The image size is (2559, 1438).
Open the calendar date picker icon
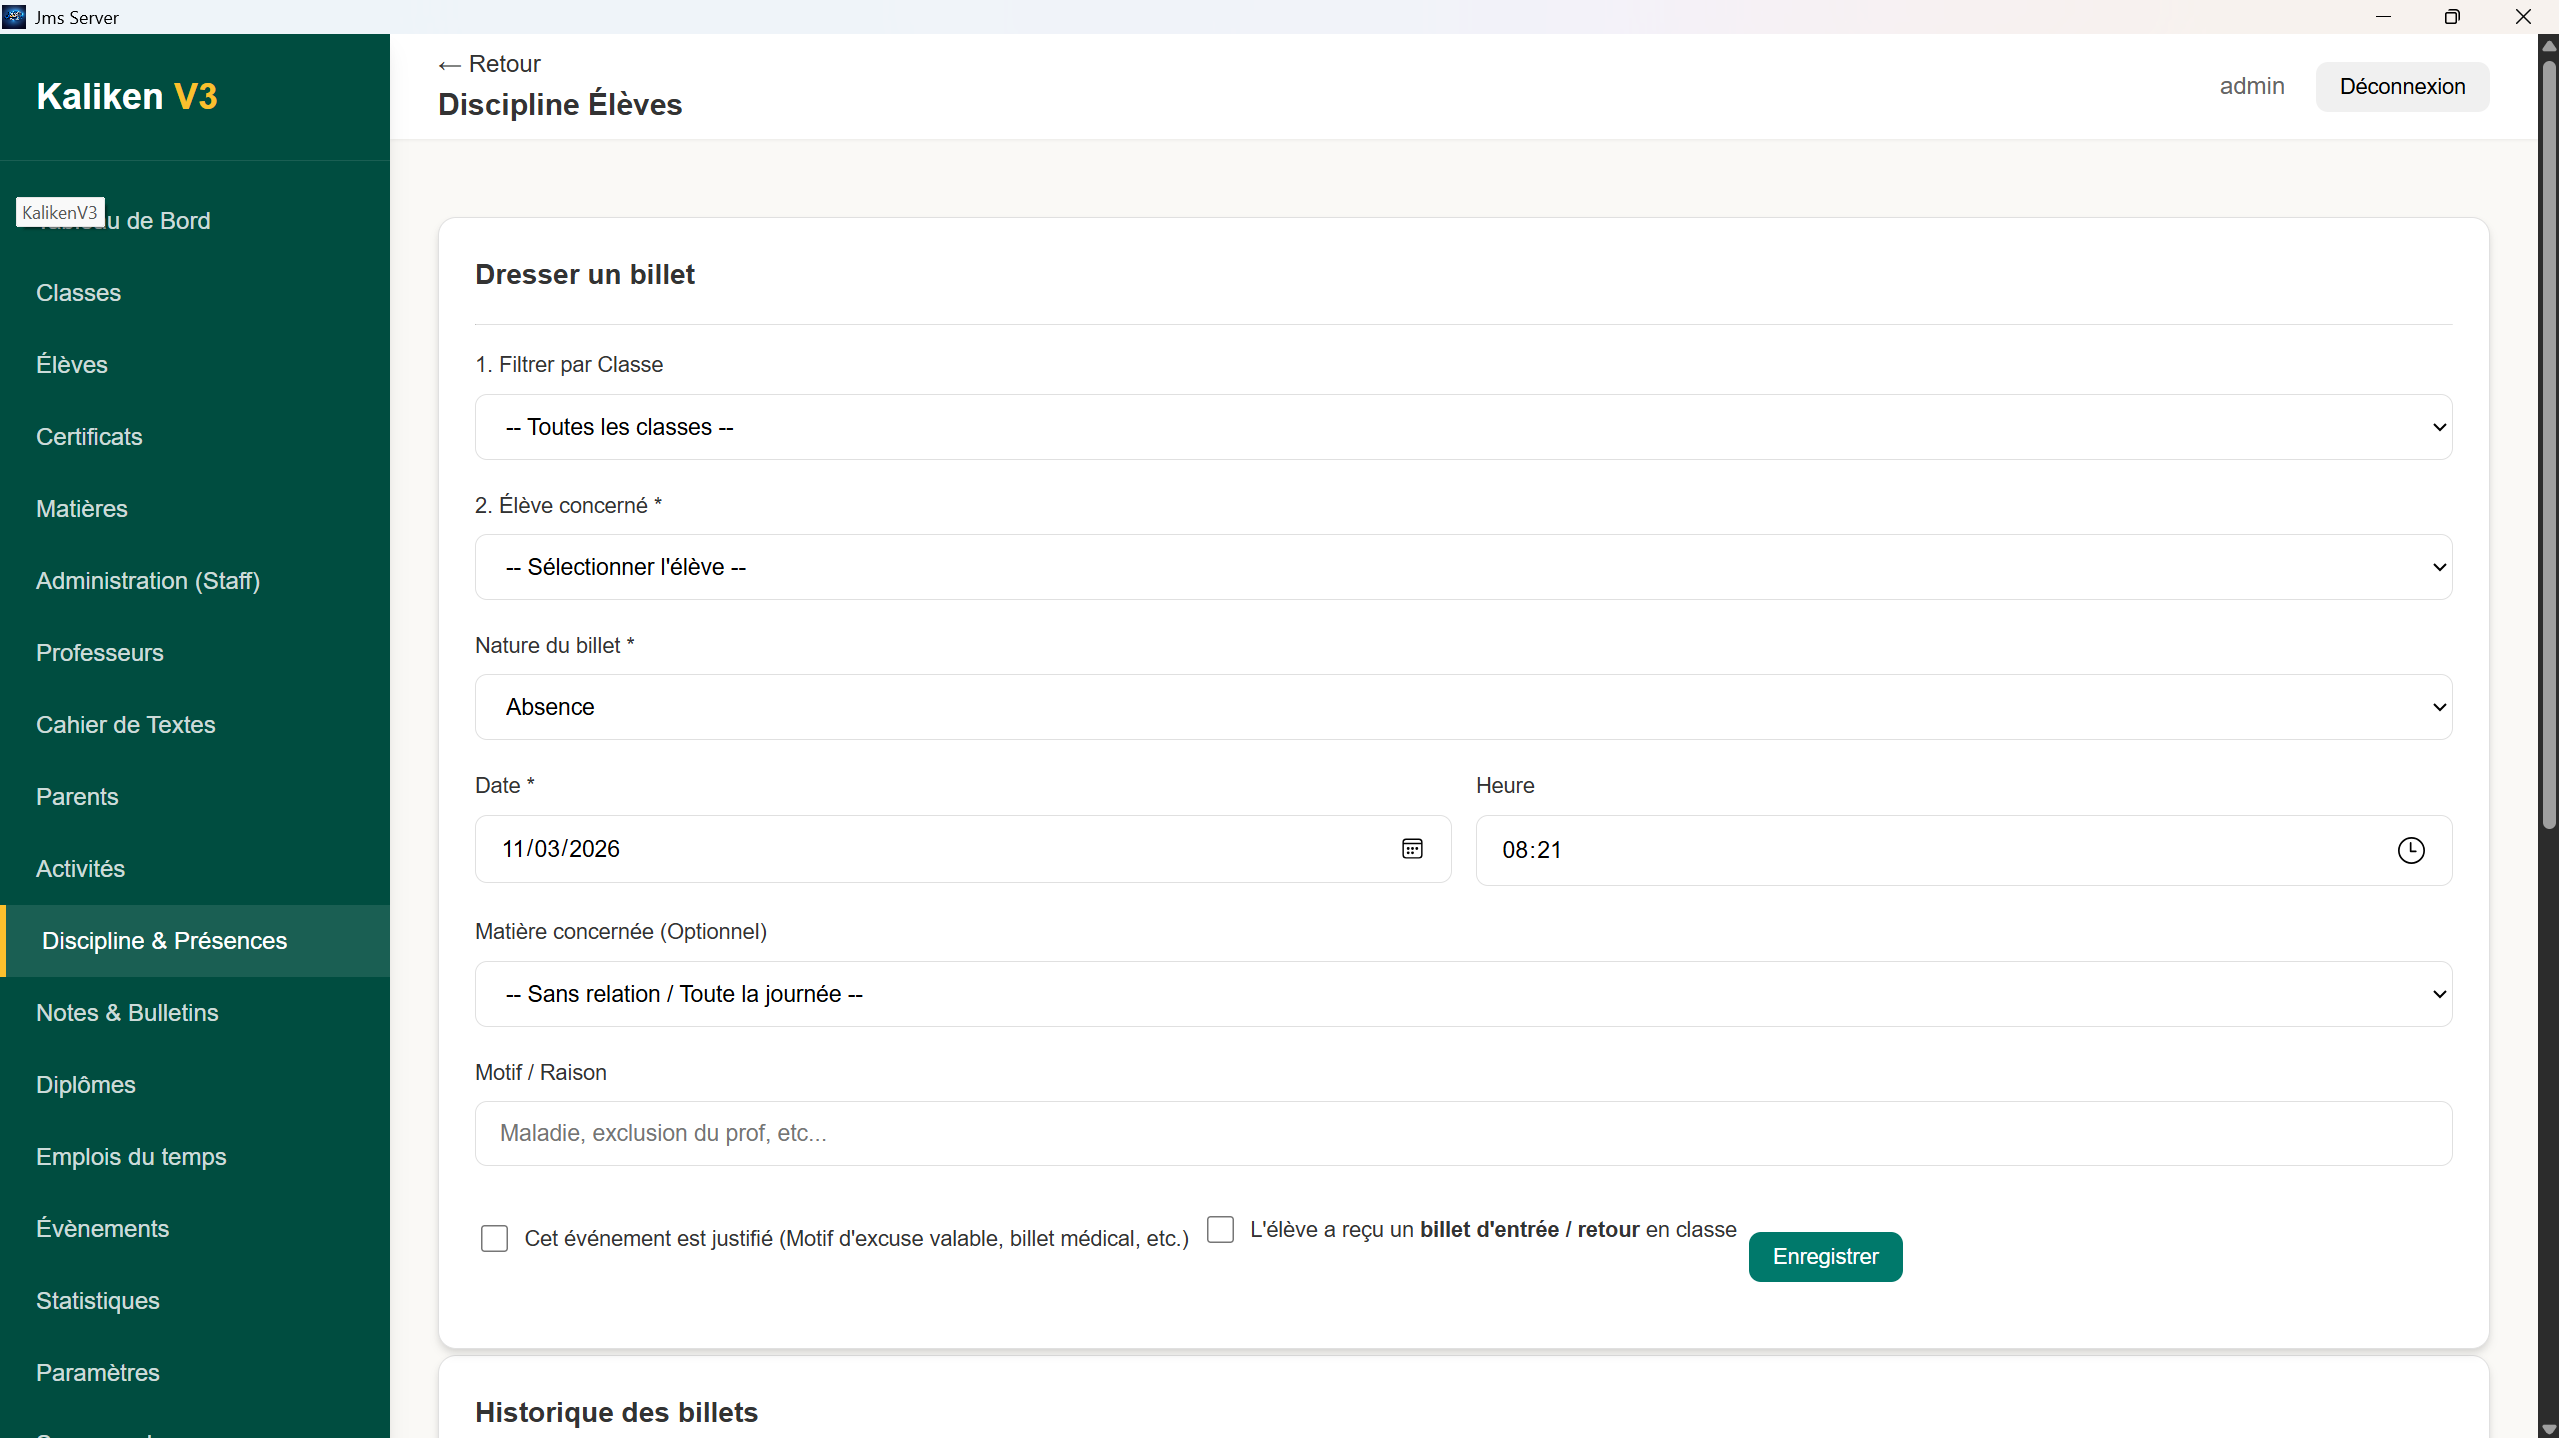(x=1411, y=849)
